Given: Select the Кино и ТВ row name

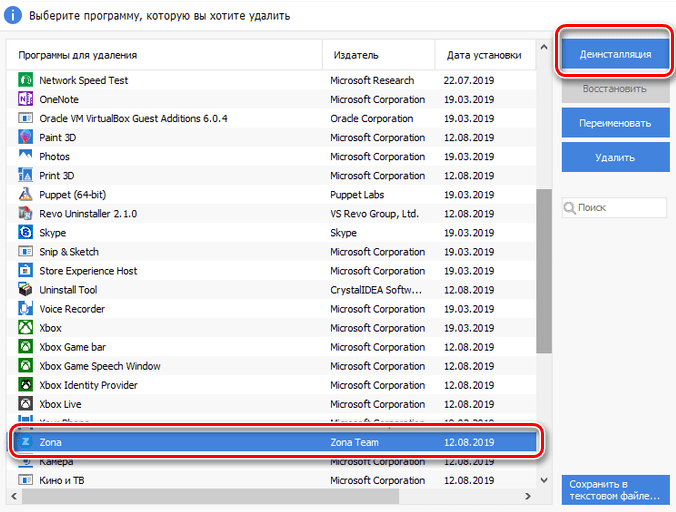Looking at the screenshot, I should click(x=62, y=480).
